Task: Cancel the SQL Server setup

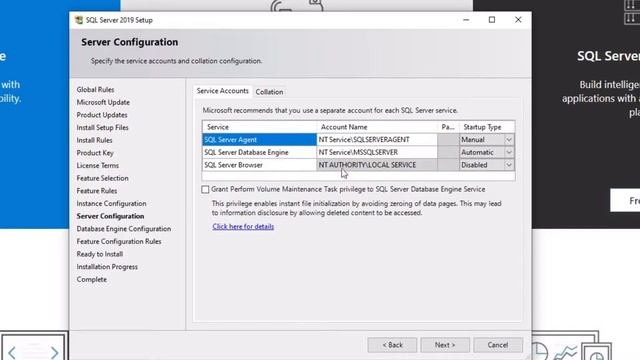Action: pos(498,345)
